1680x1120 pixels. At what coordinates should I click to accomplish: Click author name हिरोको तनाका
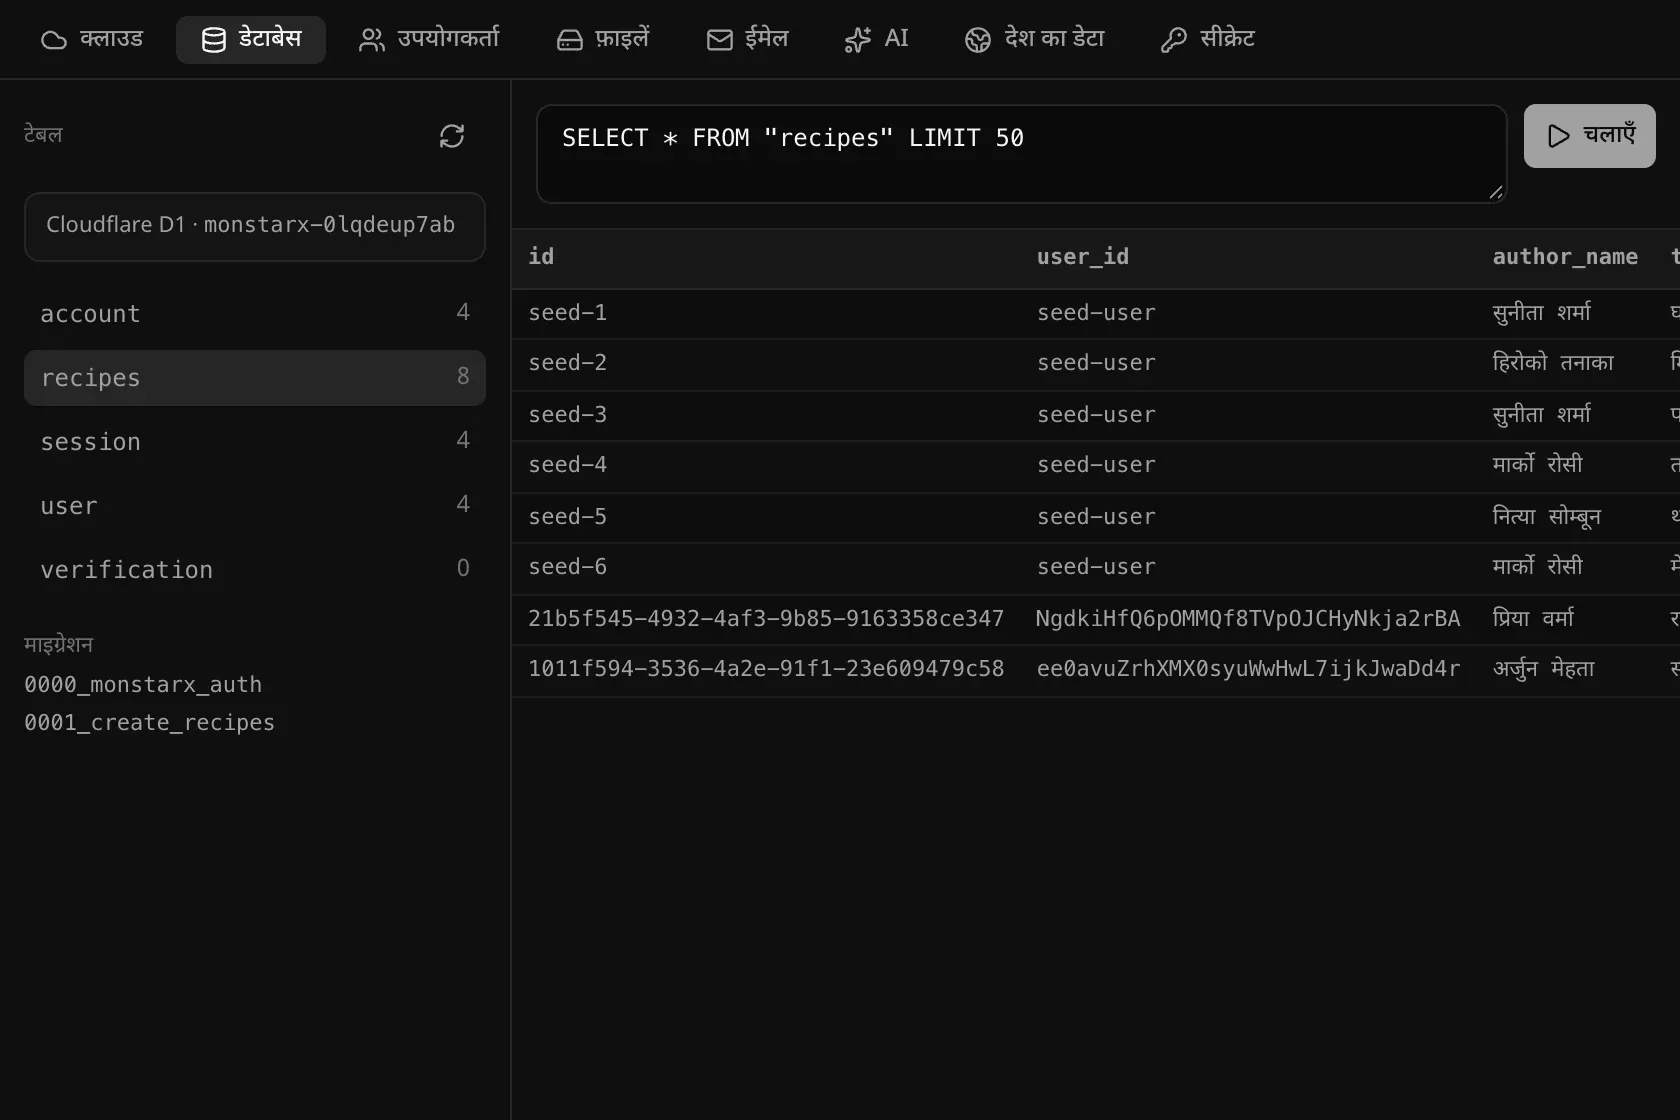(x=1553, y=363)
